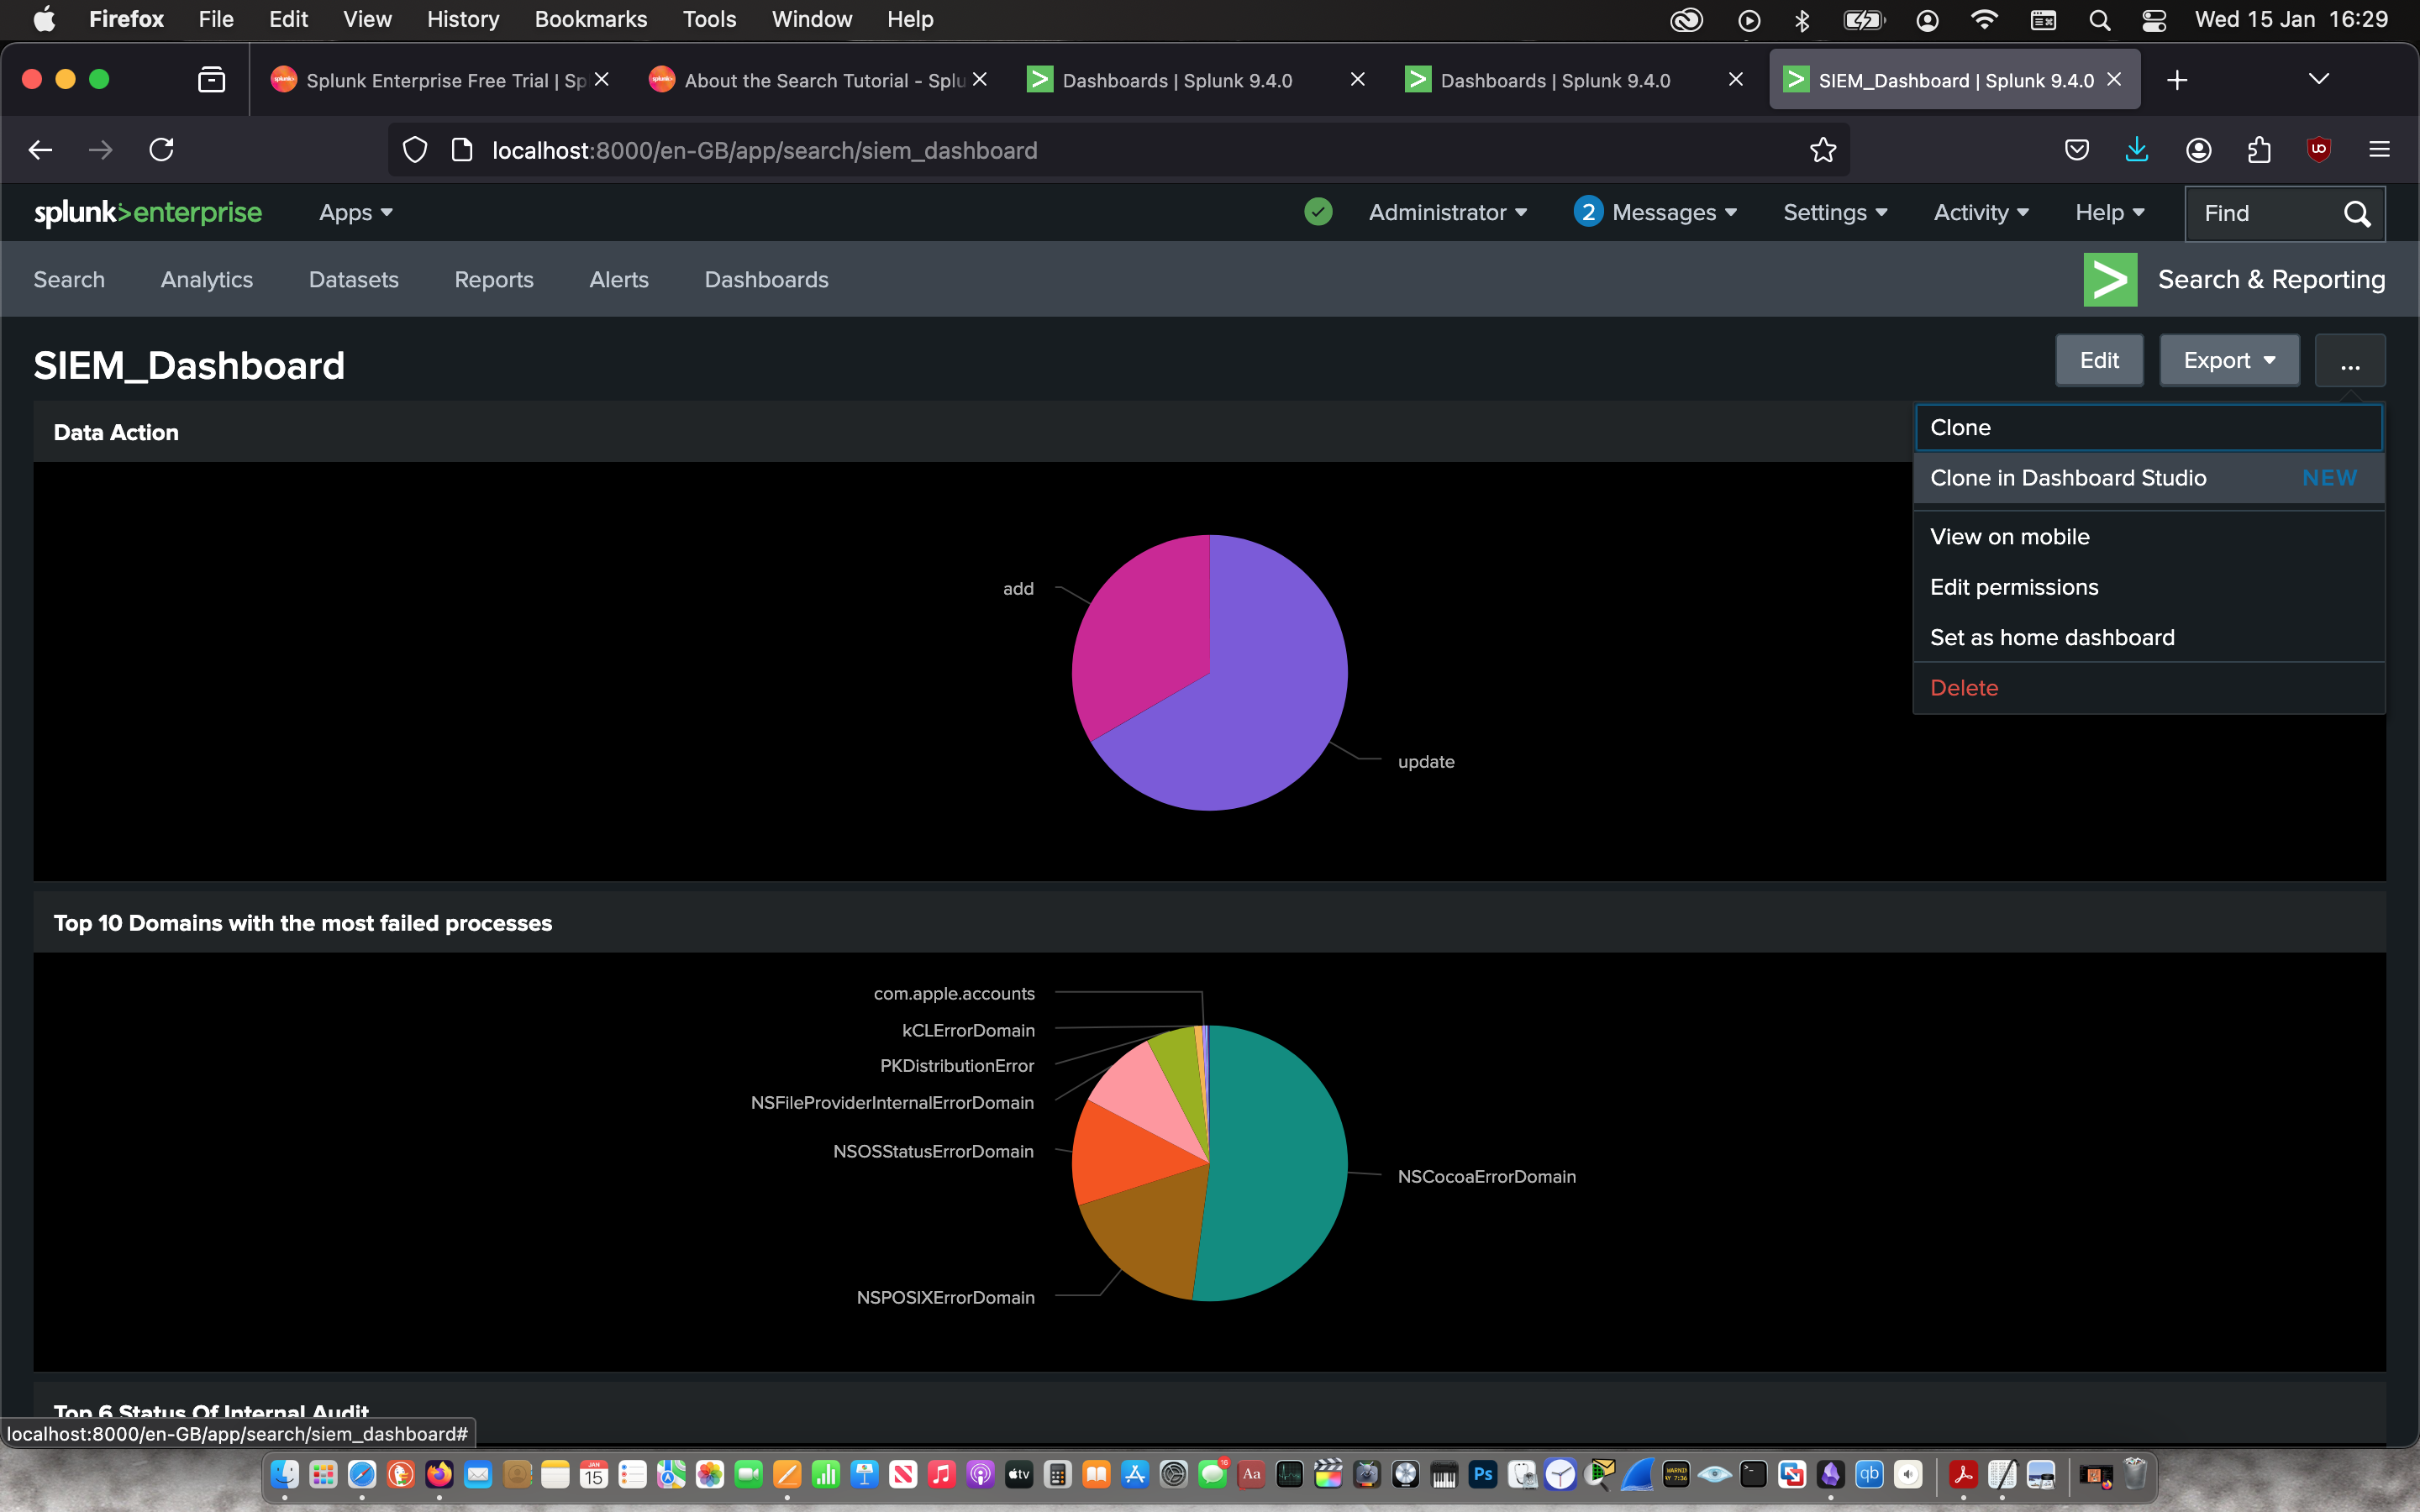Choose Edit permissions from the menu

pyautogui.click(x=2014, y=587)
